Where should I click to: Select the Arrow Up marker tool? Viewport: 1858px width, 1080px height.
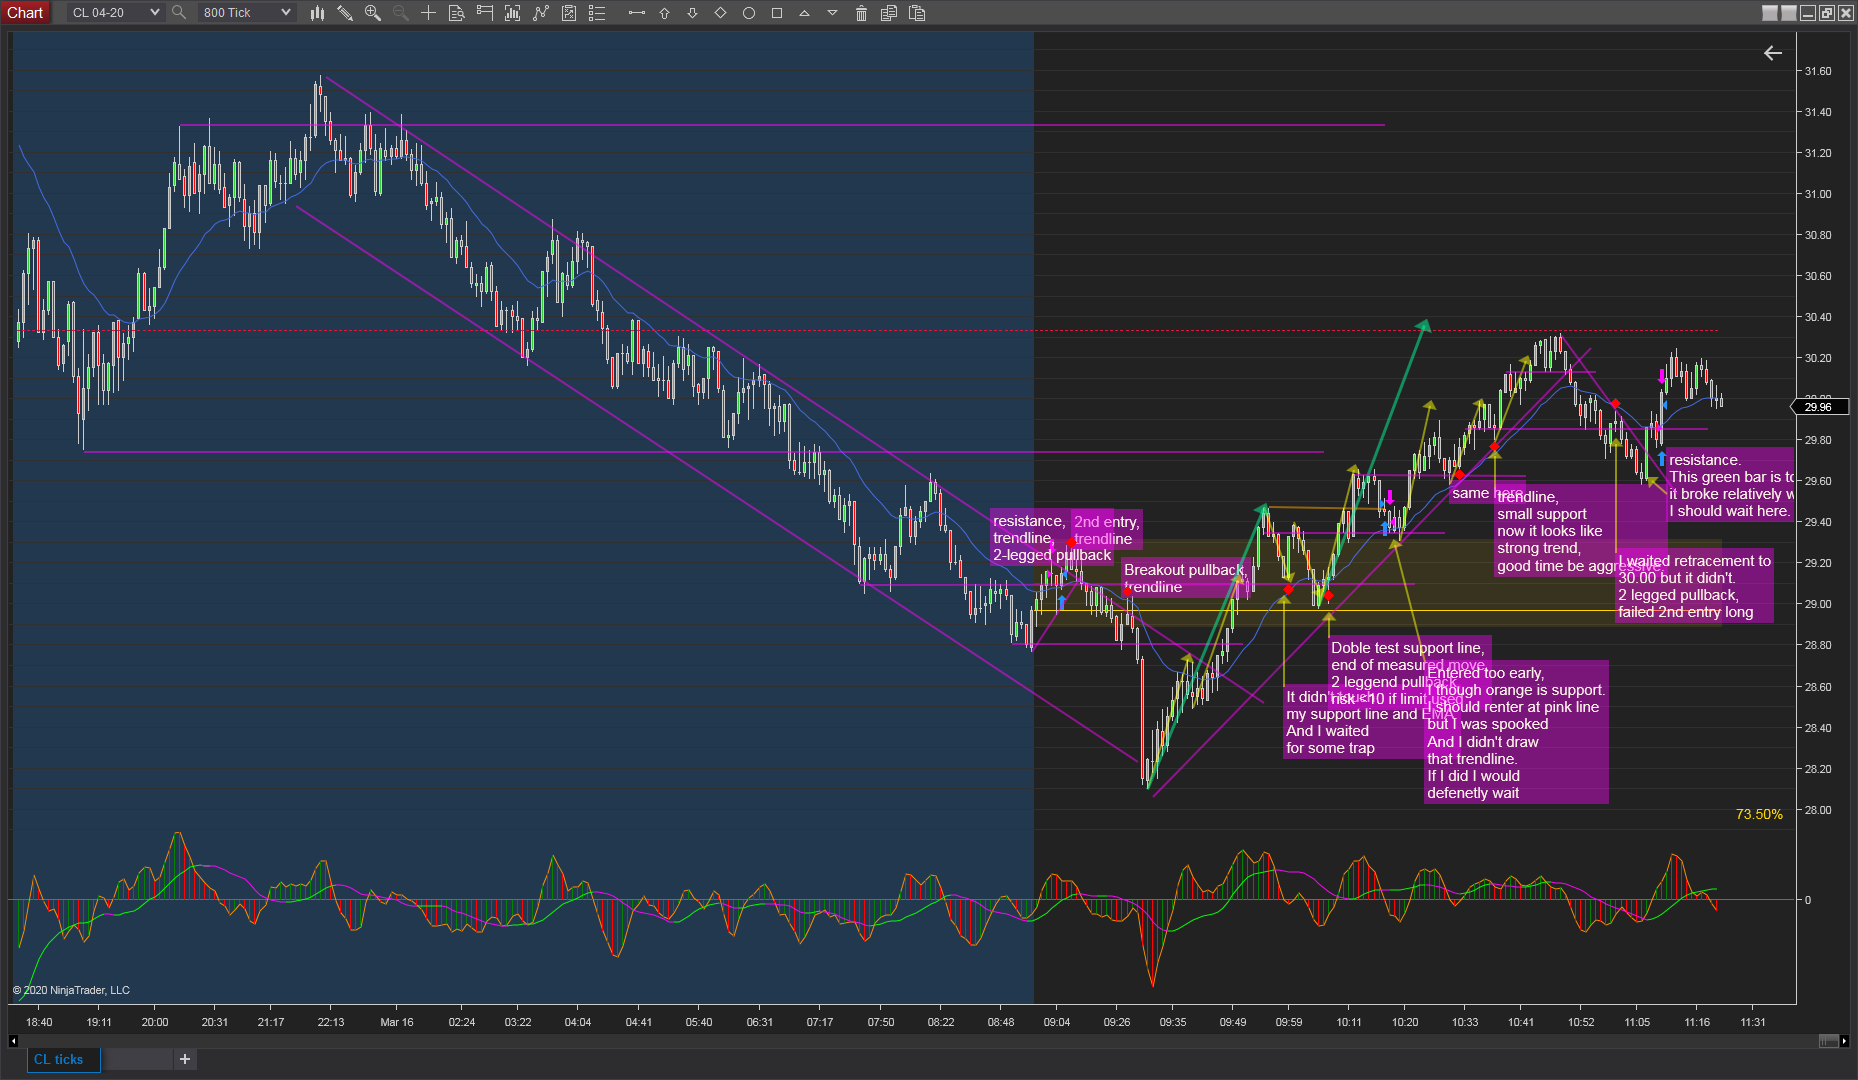point(664,13)
